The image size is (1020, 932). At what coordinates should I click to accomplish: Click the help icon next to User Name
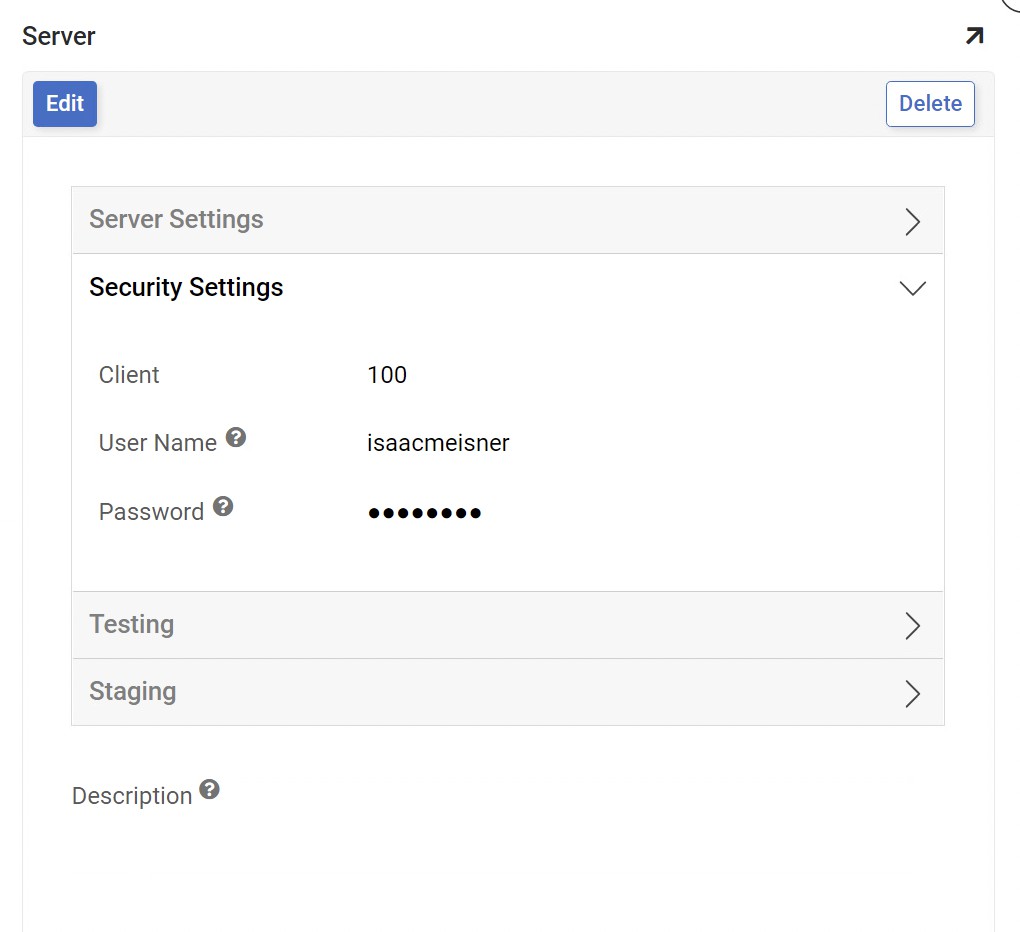(236, 436)
